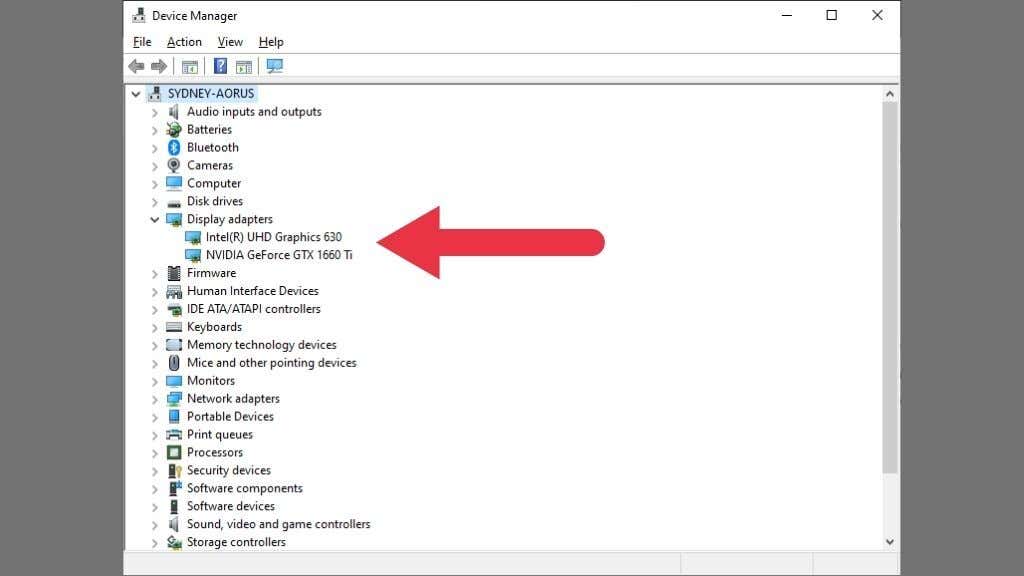Collapse the SYDNEY-AORUS root node
This screenshot has height=576, width=1024.
point(135,94)
